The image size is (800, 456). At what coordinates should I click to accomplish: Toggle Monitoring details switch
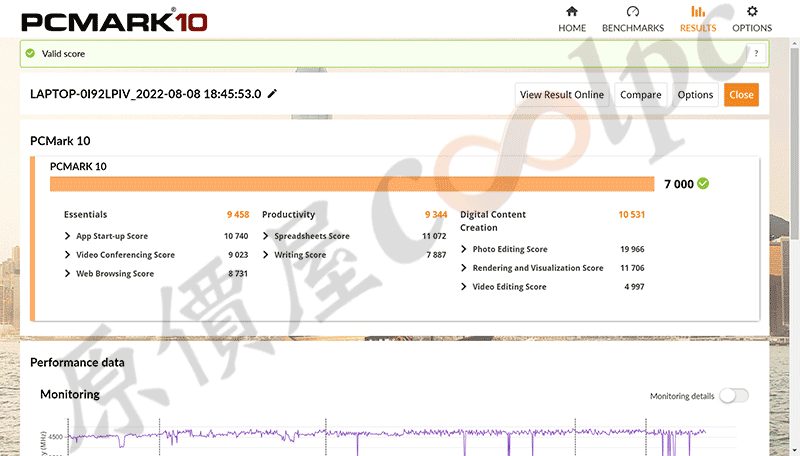coord(734,395)
